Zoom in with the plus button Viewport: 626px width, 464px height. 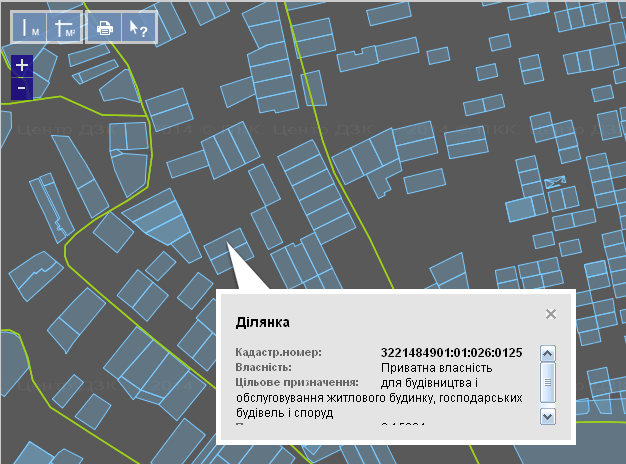point(22,67)
